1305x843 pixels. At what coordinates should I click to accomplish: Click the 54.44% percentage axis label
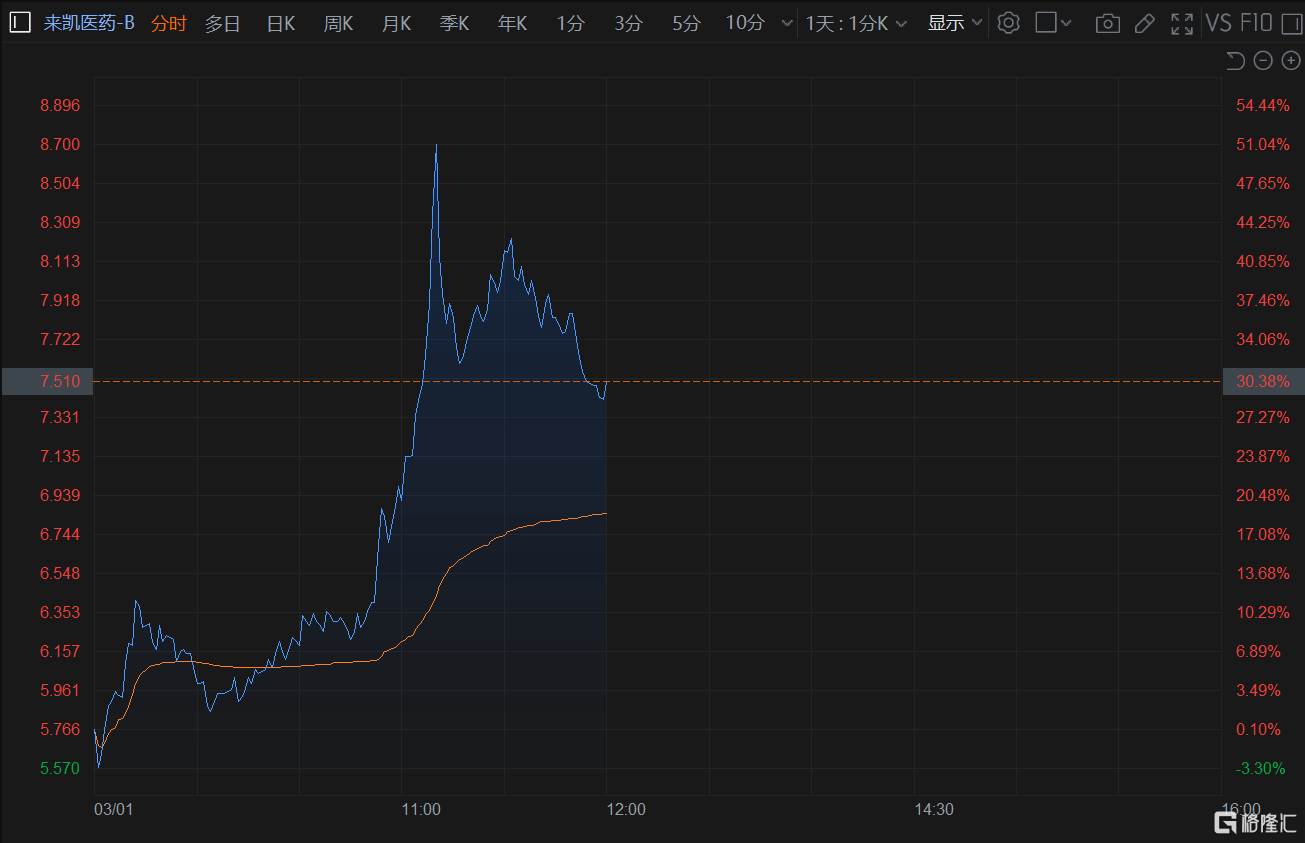tap(1263, 105)
